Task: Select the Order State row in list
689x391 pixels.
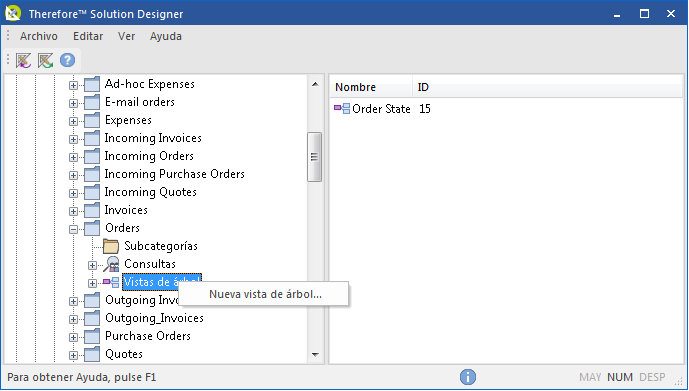Action: (381, 109)
